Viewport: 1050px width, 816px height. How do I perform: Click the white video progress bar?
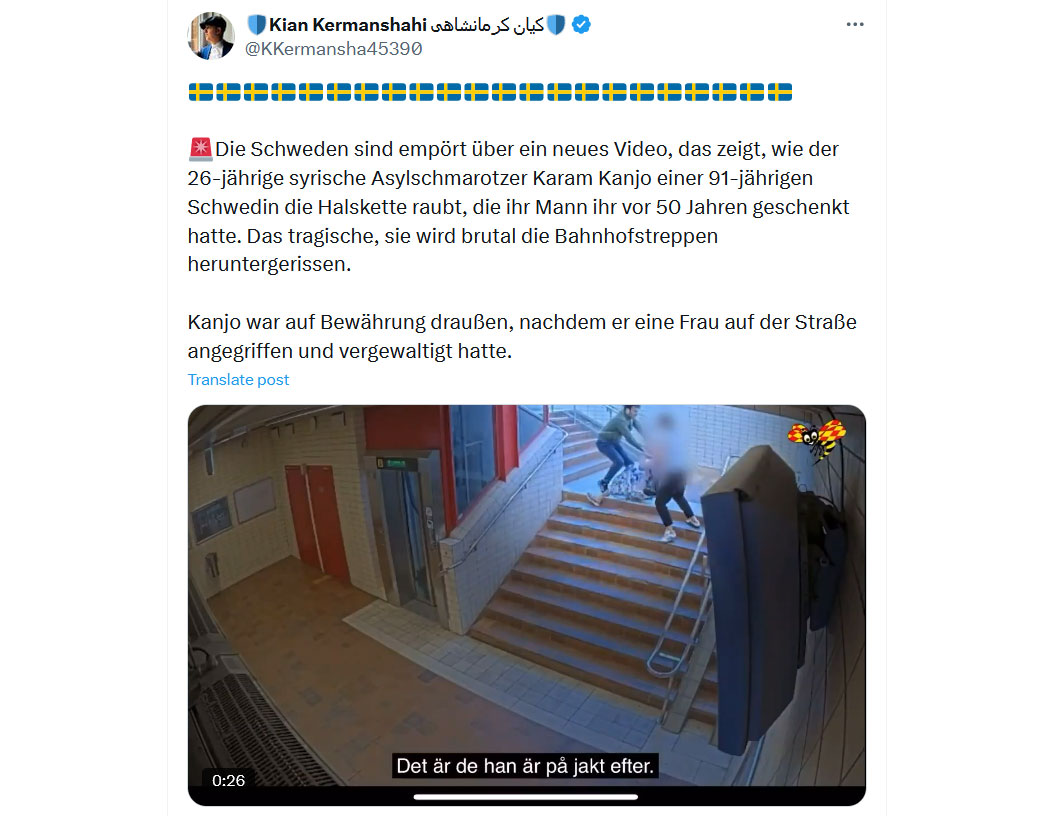pos(526,797)
